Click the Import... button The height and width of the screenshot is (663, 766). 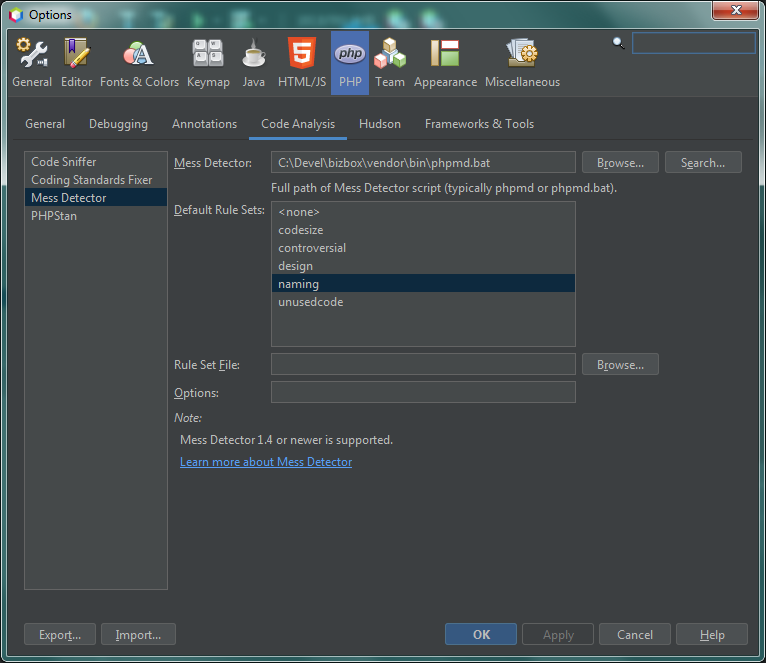click(x=138, y=634)
